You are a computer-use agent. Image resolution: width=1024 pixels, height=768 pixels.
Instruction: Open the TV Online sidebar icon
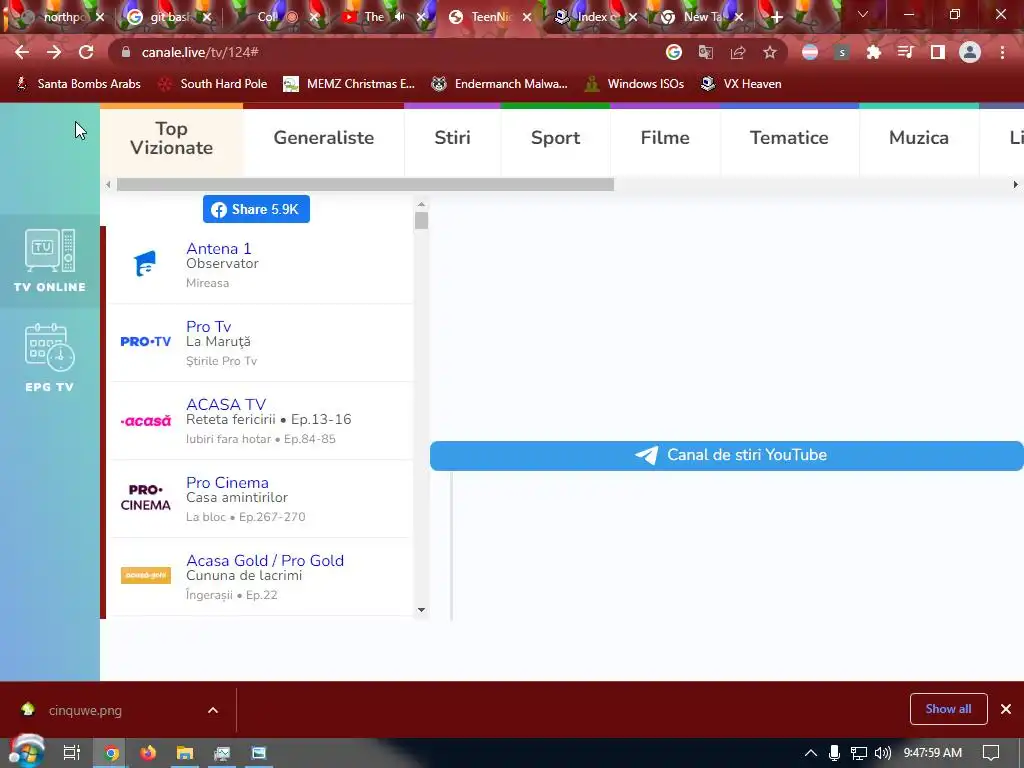click(50, 260)
